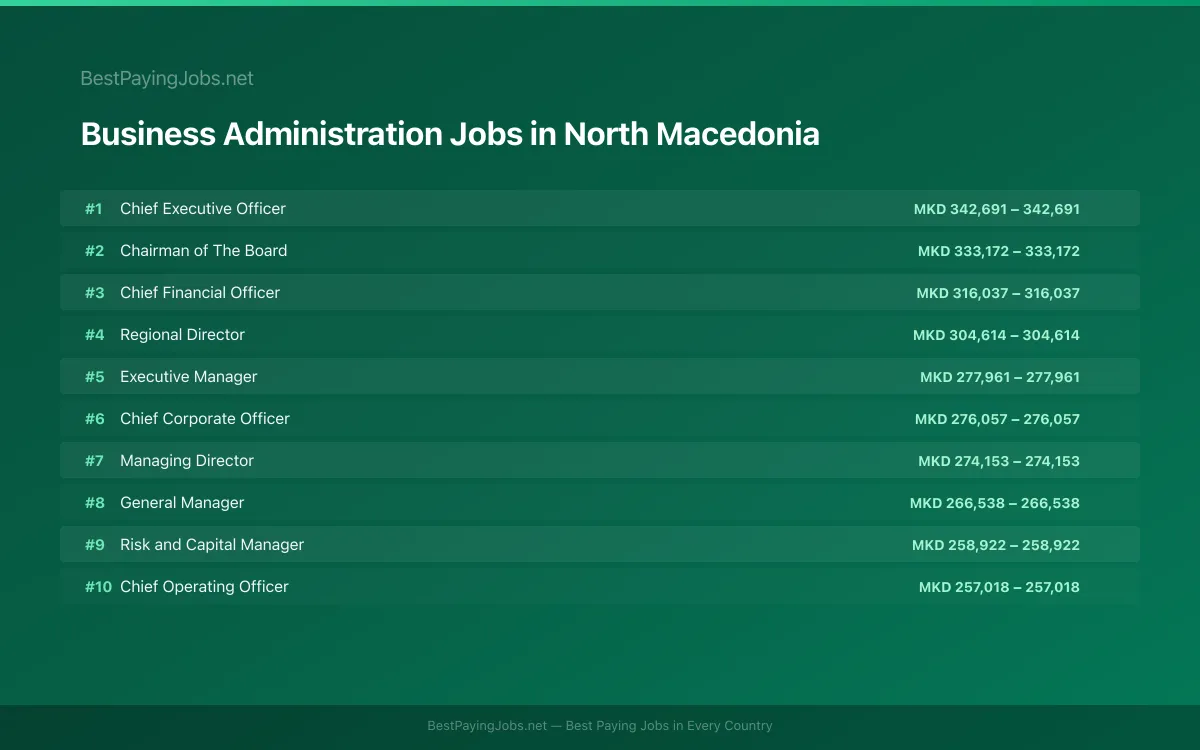The width and height of the screenshot is (1200, 750).
Task: Click salary MKD 266,538 – 266,538
Action: [x=995, y=503]
